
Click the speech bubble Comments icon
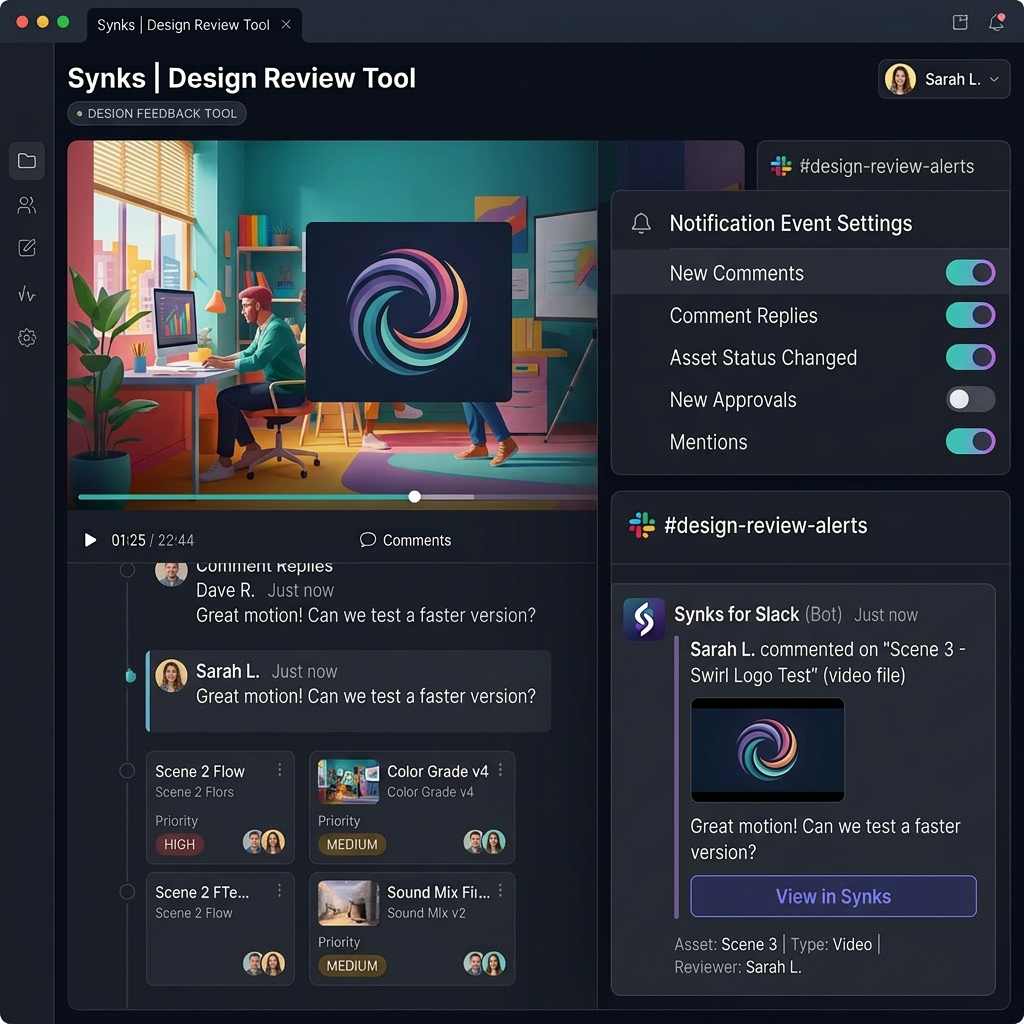point(368,540)
